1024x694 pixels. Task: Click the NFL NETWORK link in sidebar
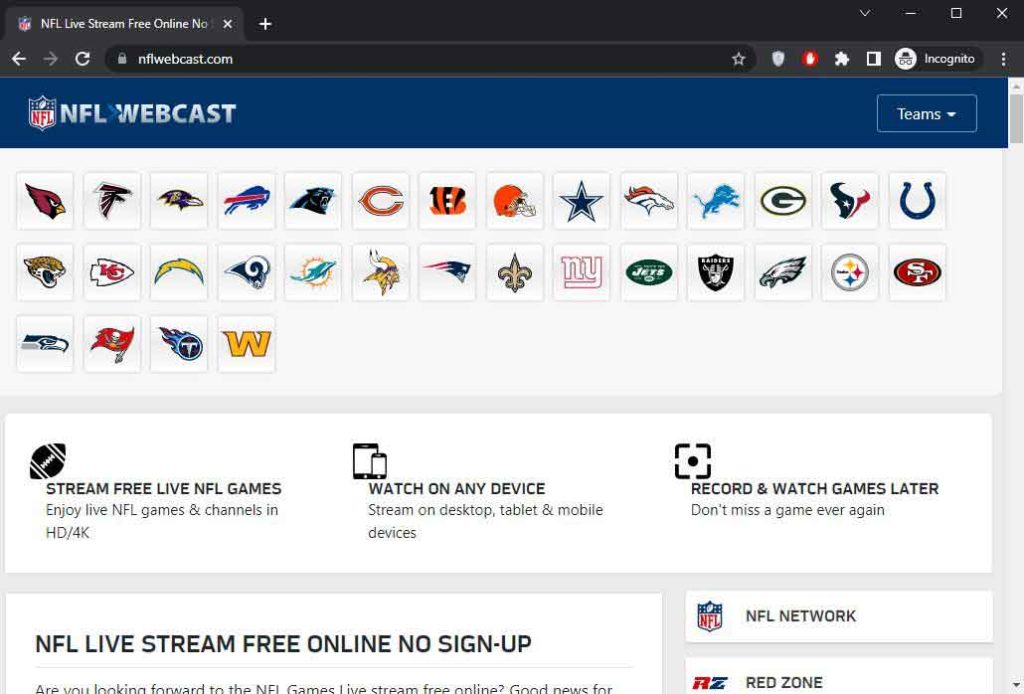800,616
